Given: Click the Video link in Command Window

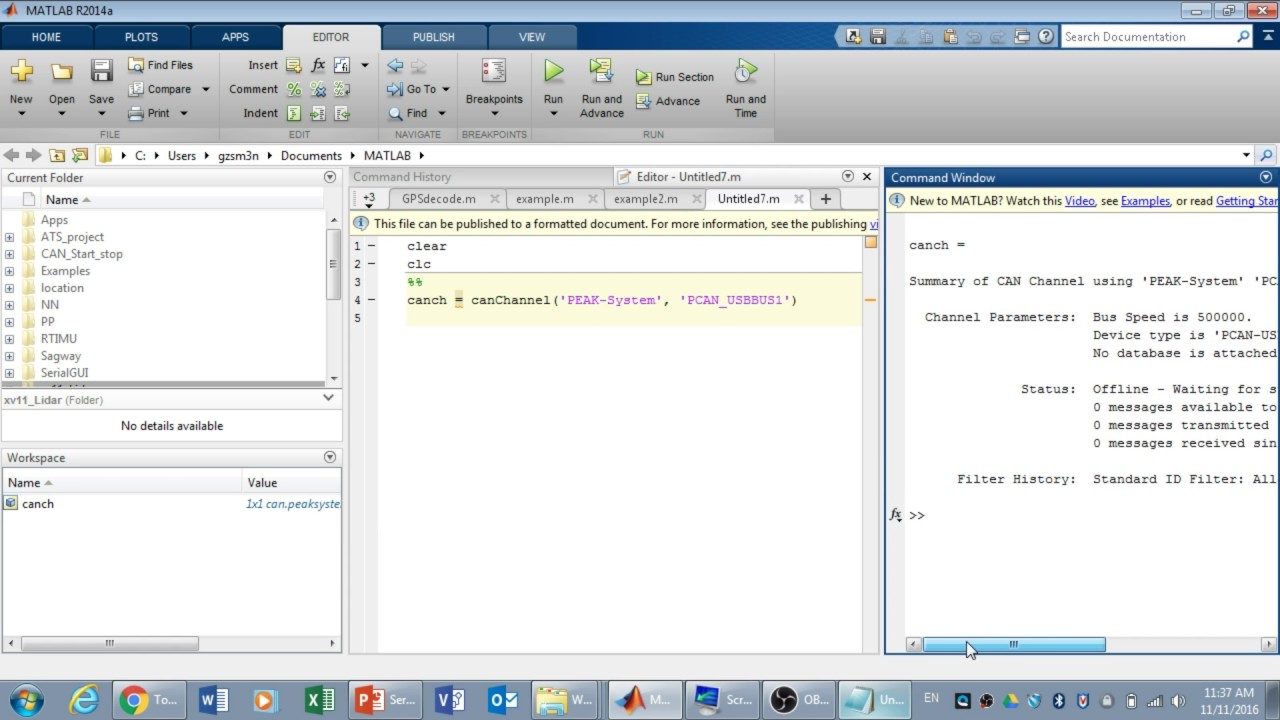Looking at the screenshot, I should (x=1079, y=201).
